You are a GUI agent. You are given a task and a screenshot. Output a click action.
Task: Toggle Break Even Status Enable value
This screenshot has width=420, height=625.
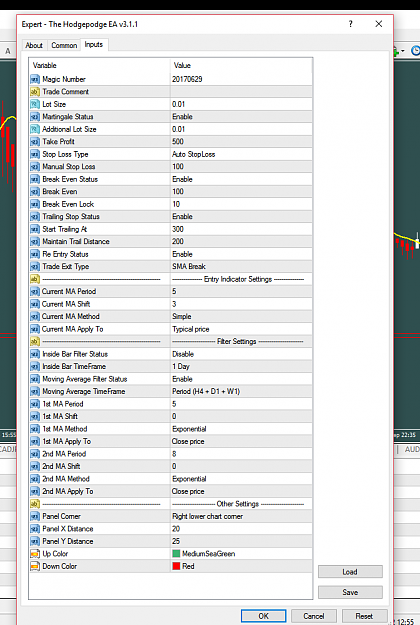[x=241, y=179]
